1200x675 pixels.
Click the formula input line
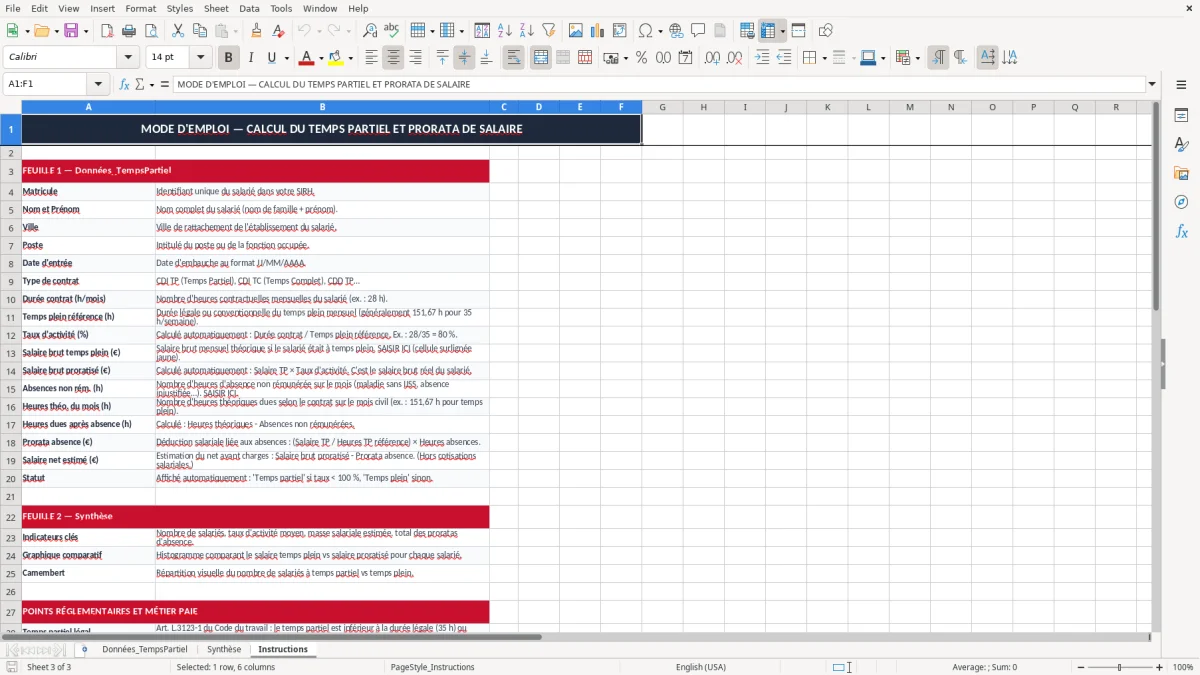pyautogui.click(x=658, y=84)
